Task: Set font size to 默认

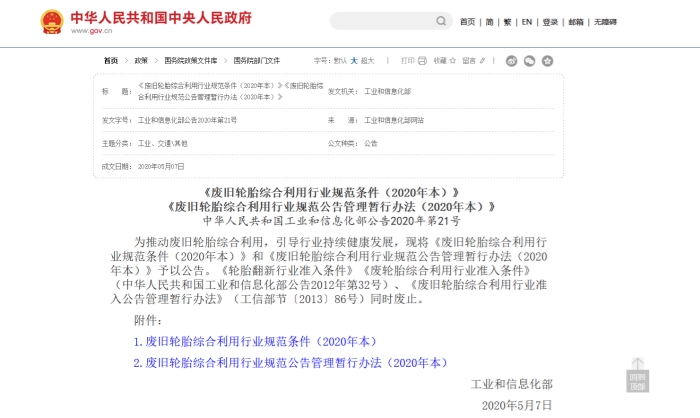Action: click(340, 61)
